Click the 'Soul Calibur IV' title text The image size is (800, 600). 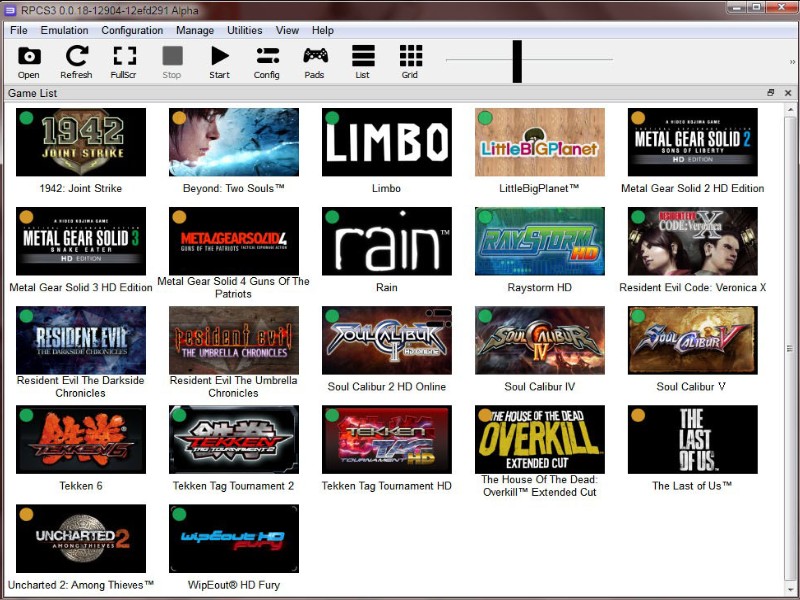coord(539,387)
